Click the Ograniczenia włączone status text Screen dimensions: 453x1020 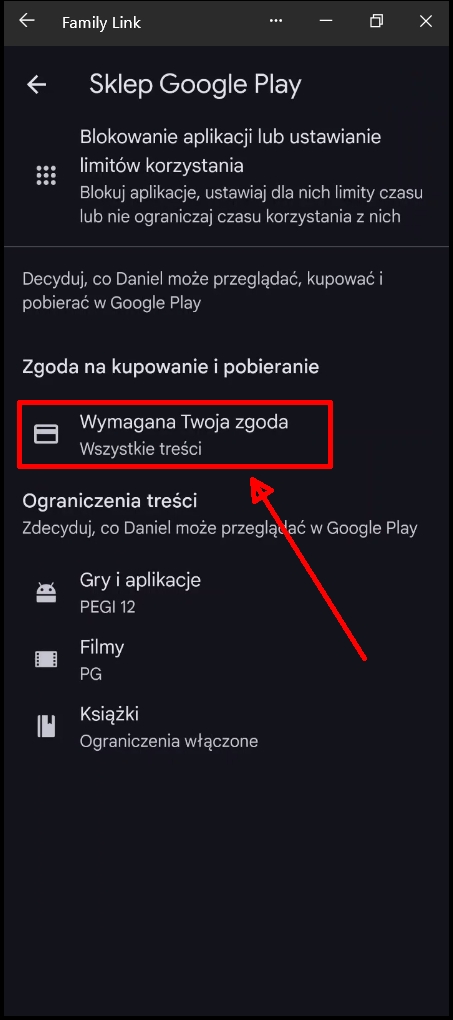click(169, 741)
